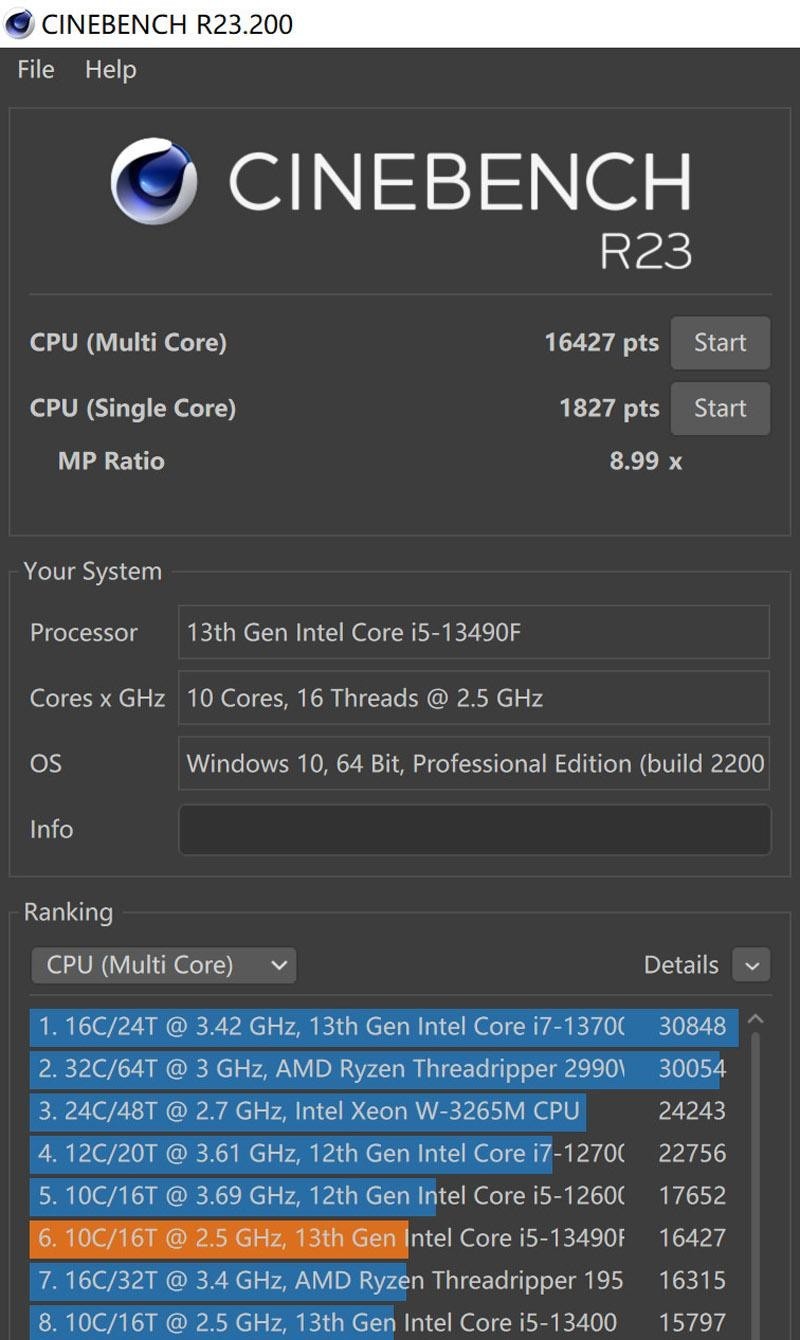Select the highlighted orange i5-13490F ranking row
Image resolution: width=800 pixels, height=1340 pixels.
[380, 1238]
